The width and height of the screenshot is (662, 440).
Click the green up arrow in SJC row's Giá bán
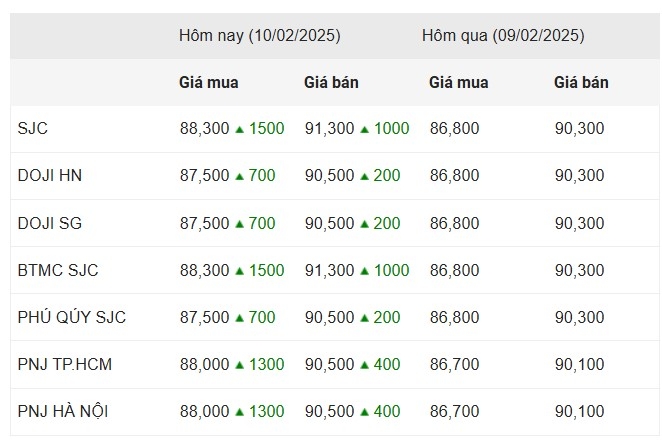point(364,129)
